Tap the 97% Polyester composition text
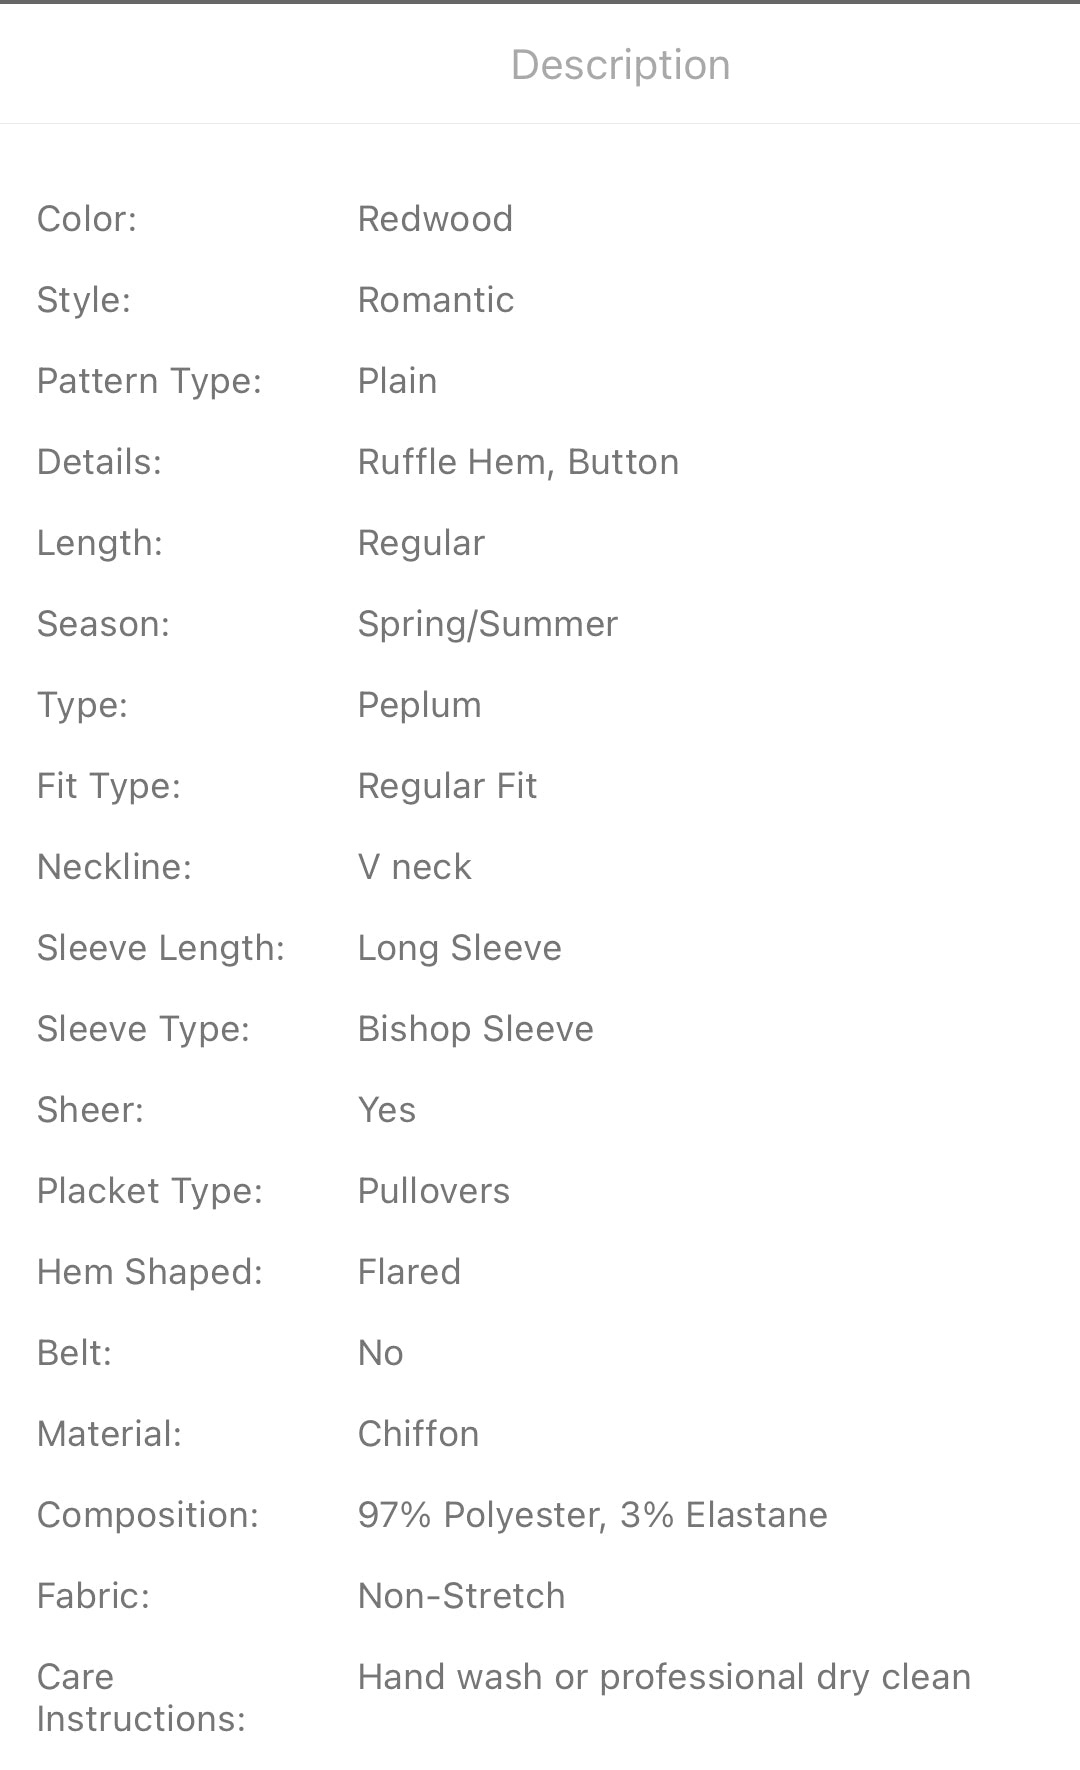Screen dimensions: 1080x1770 point(592,1515)
